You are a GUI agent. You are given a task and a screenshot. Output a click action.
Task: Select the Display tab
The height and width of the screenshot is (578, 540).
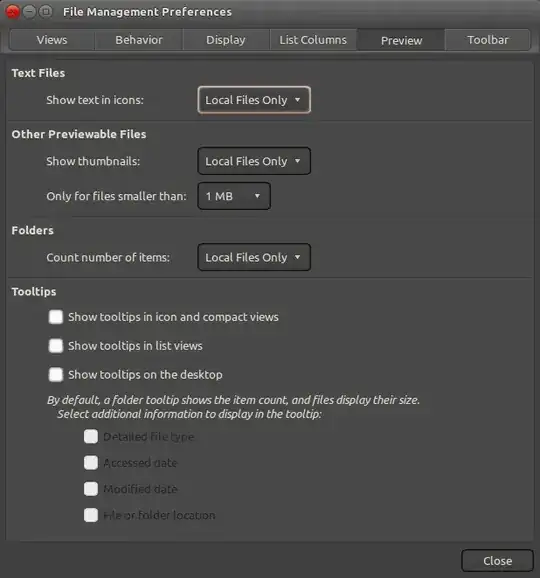click(226, 40)
